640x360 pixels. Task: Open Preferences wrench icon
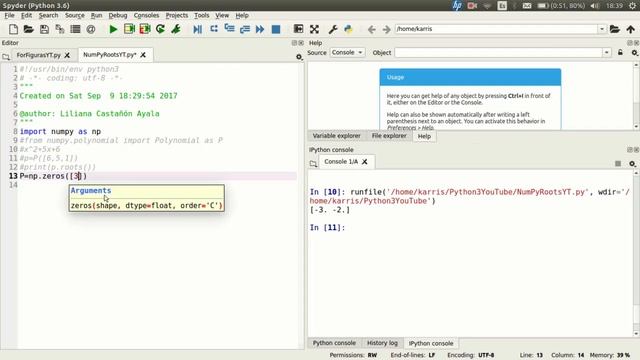(x=333, y=29)
